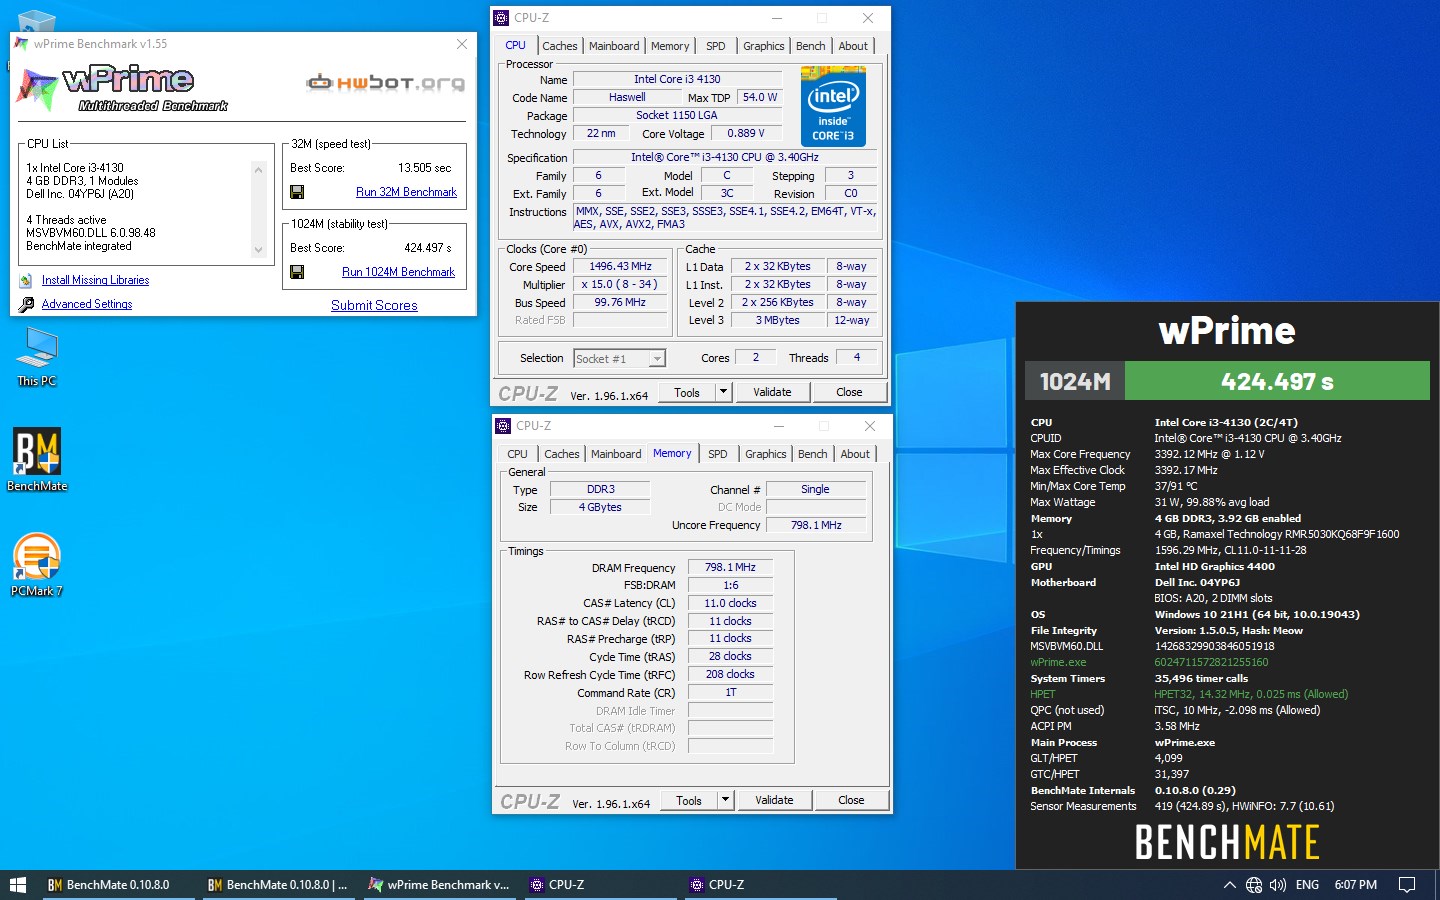Screen dimensions: 1440x900
Task: Open the notification center icon
Action: [1407, 885]
